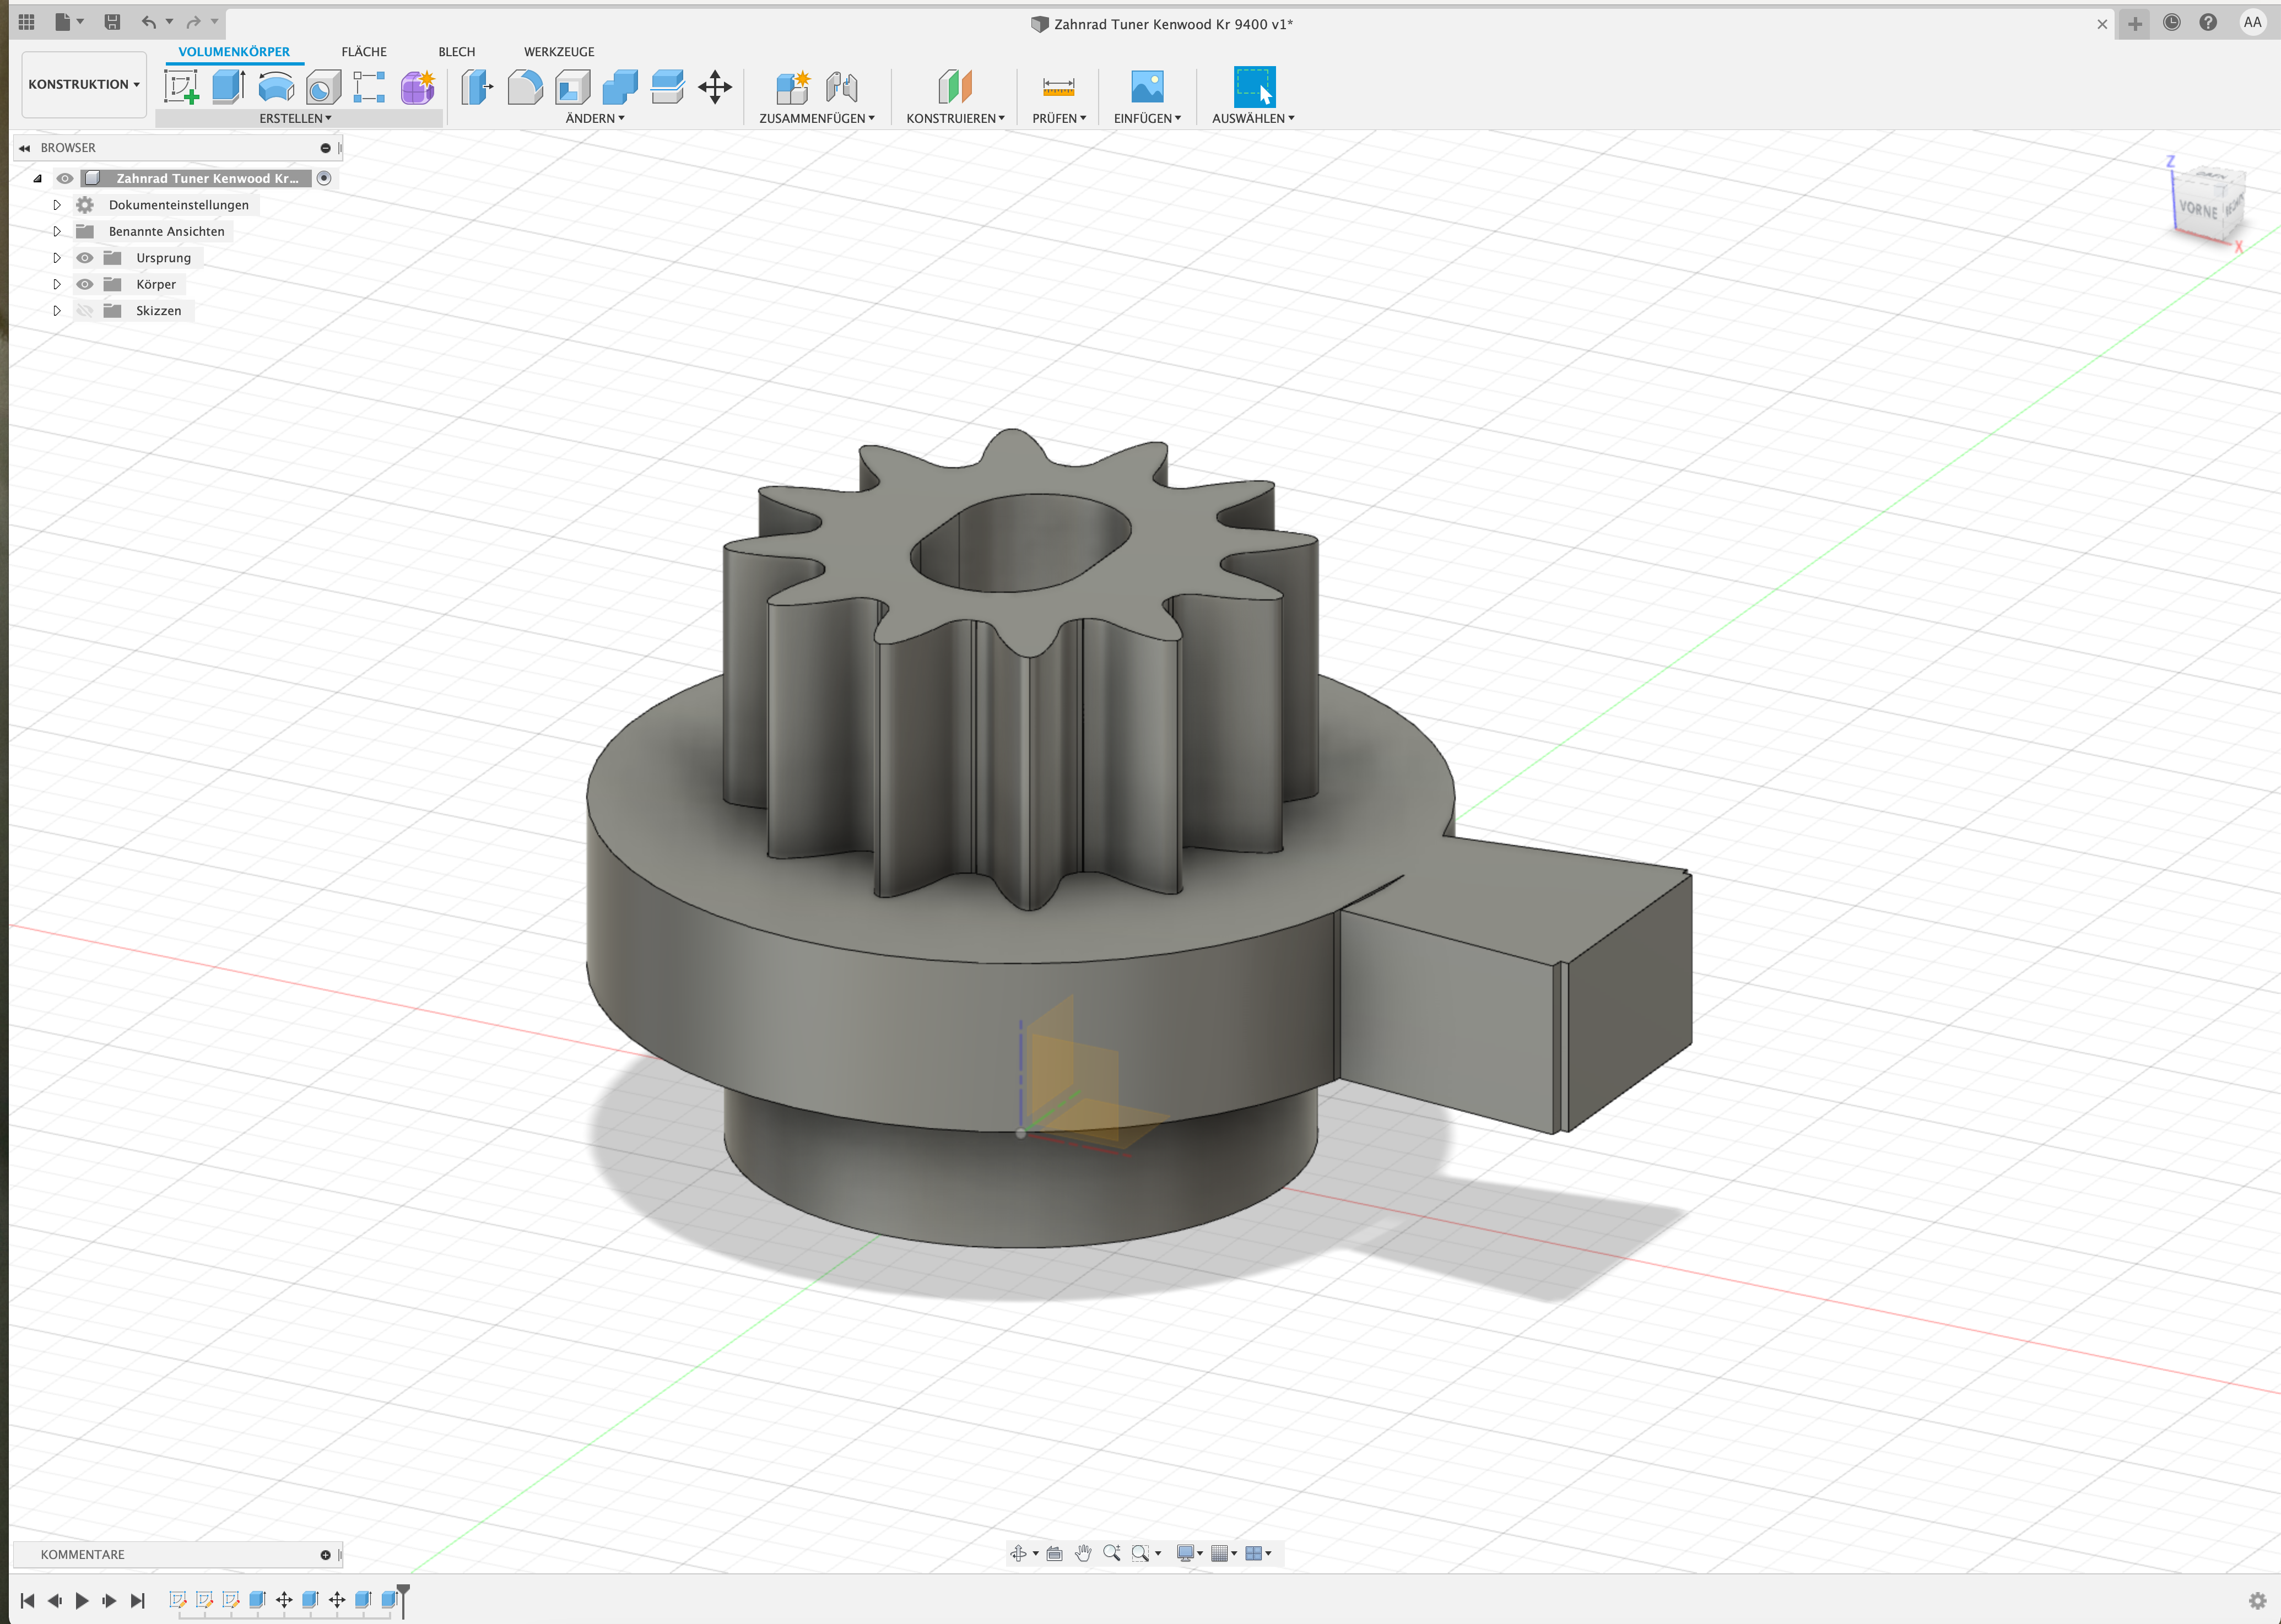
Task: Select the Press Pull tool
Action: 477,86
